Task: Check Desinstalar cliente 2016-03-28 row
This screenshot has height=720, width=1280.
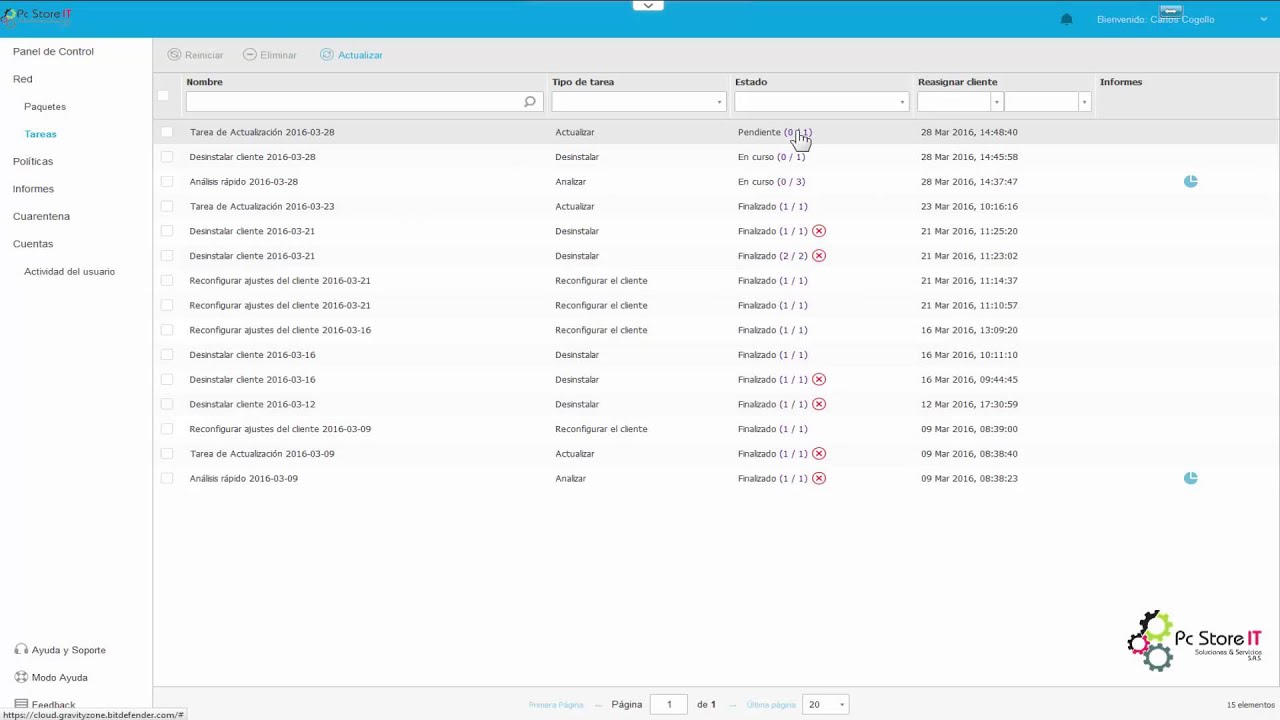Action: tap(167, 157)
